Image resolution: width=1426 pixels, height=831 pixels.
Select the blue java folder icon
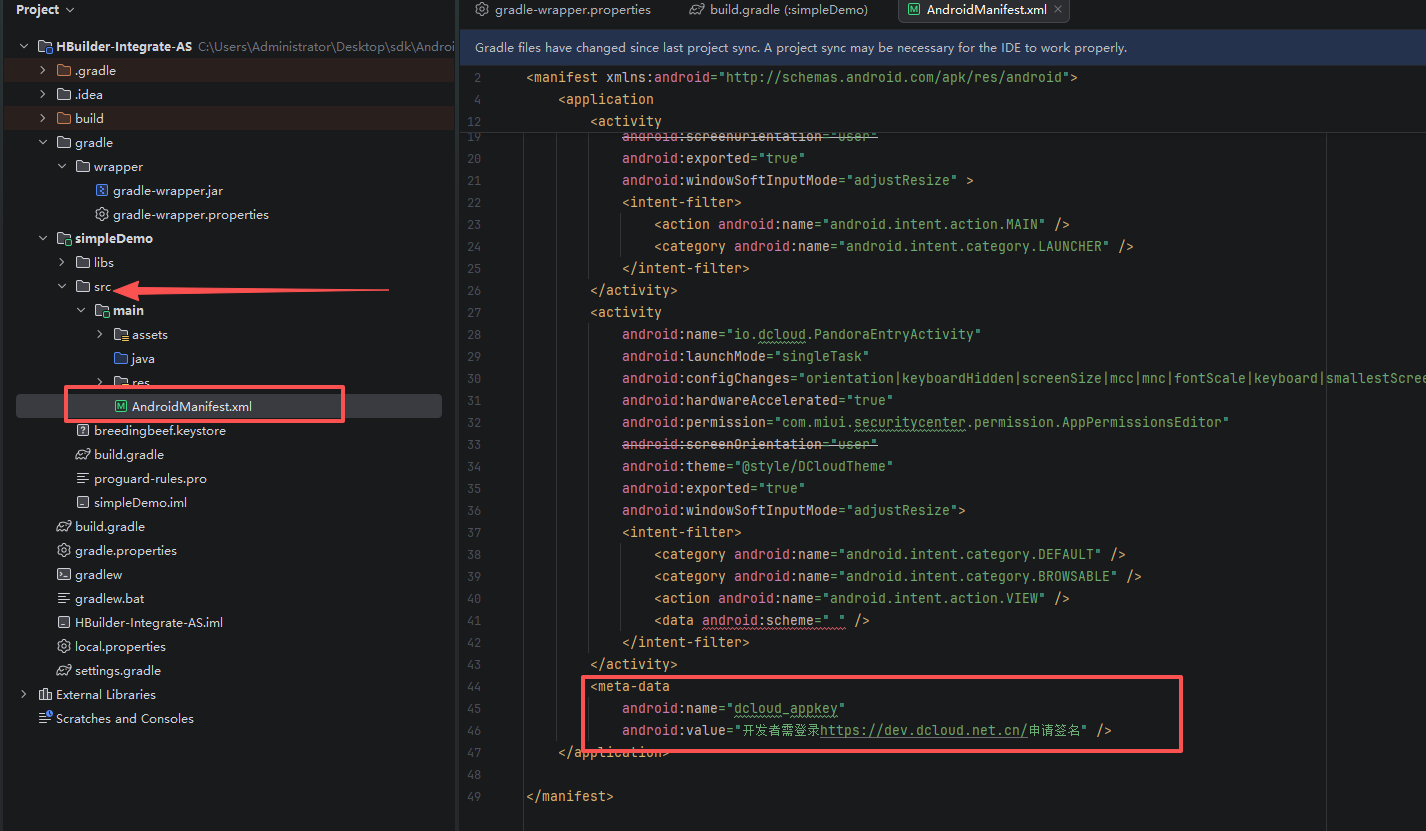(120, 359)
